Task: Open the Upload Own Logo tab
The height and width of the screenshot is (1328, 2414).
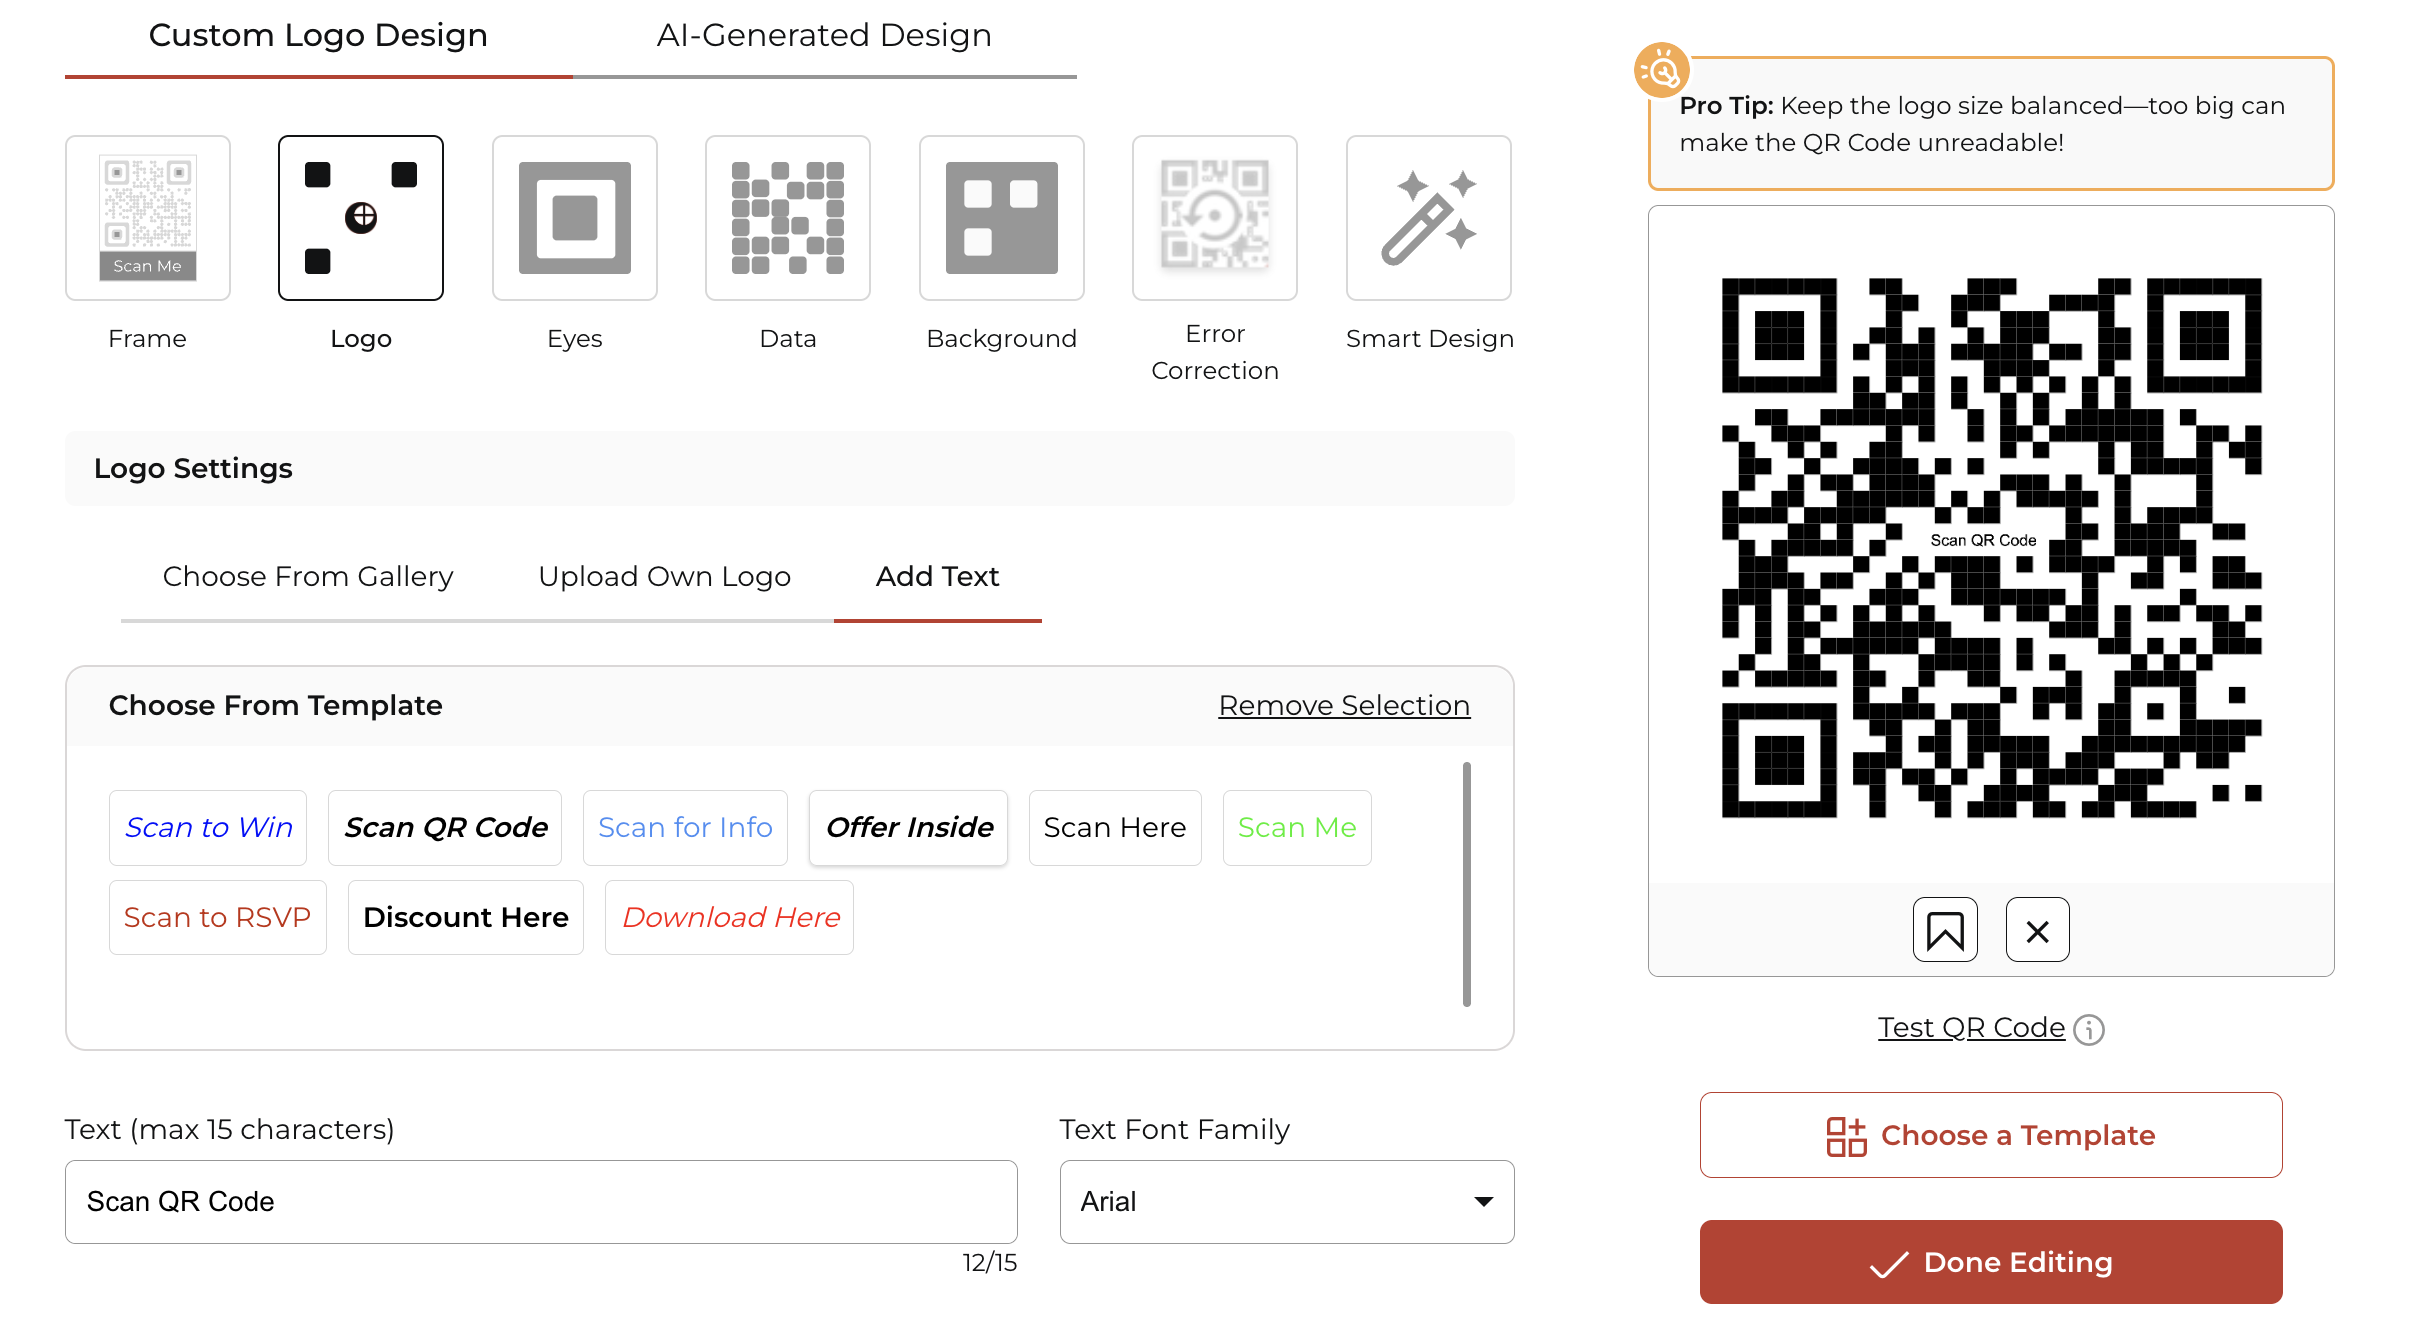Action: click(x=664, y=577)
